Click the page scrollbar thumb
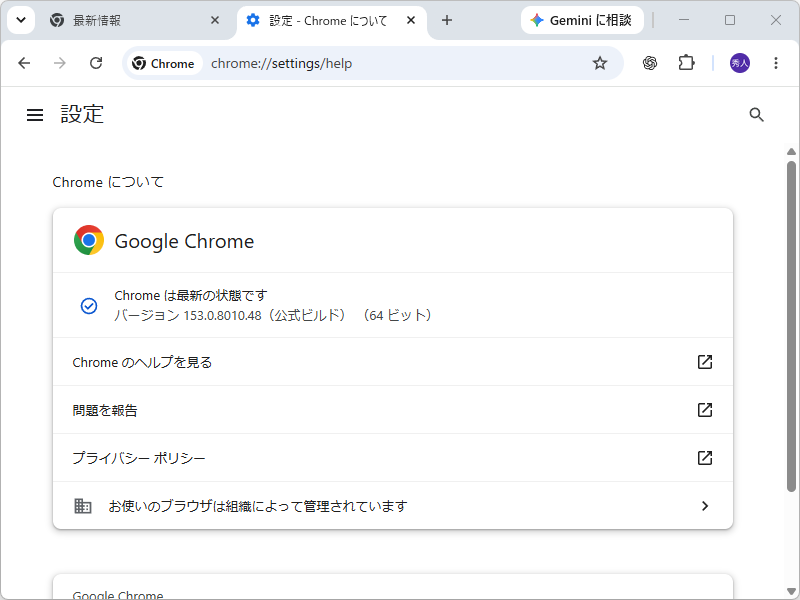This screenshot has width=800, height=600. click(x=791, y=327)
